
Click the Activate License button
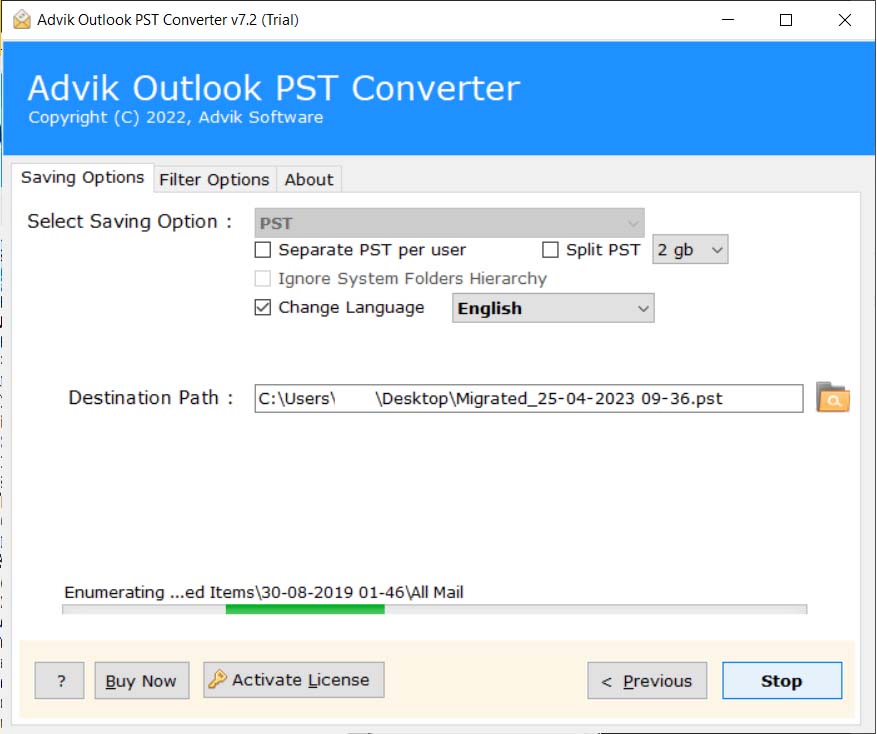(294, 680)
